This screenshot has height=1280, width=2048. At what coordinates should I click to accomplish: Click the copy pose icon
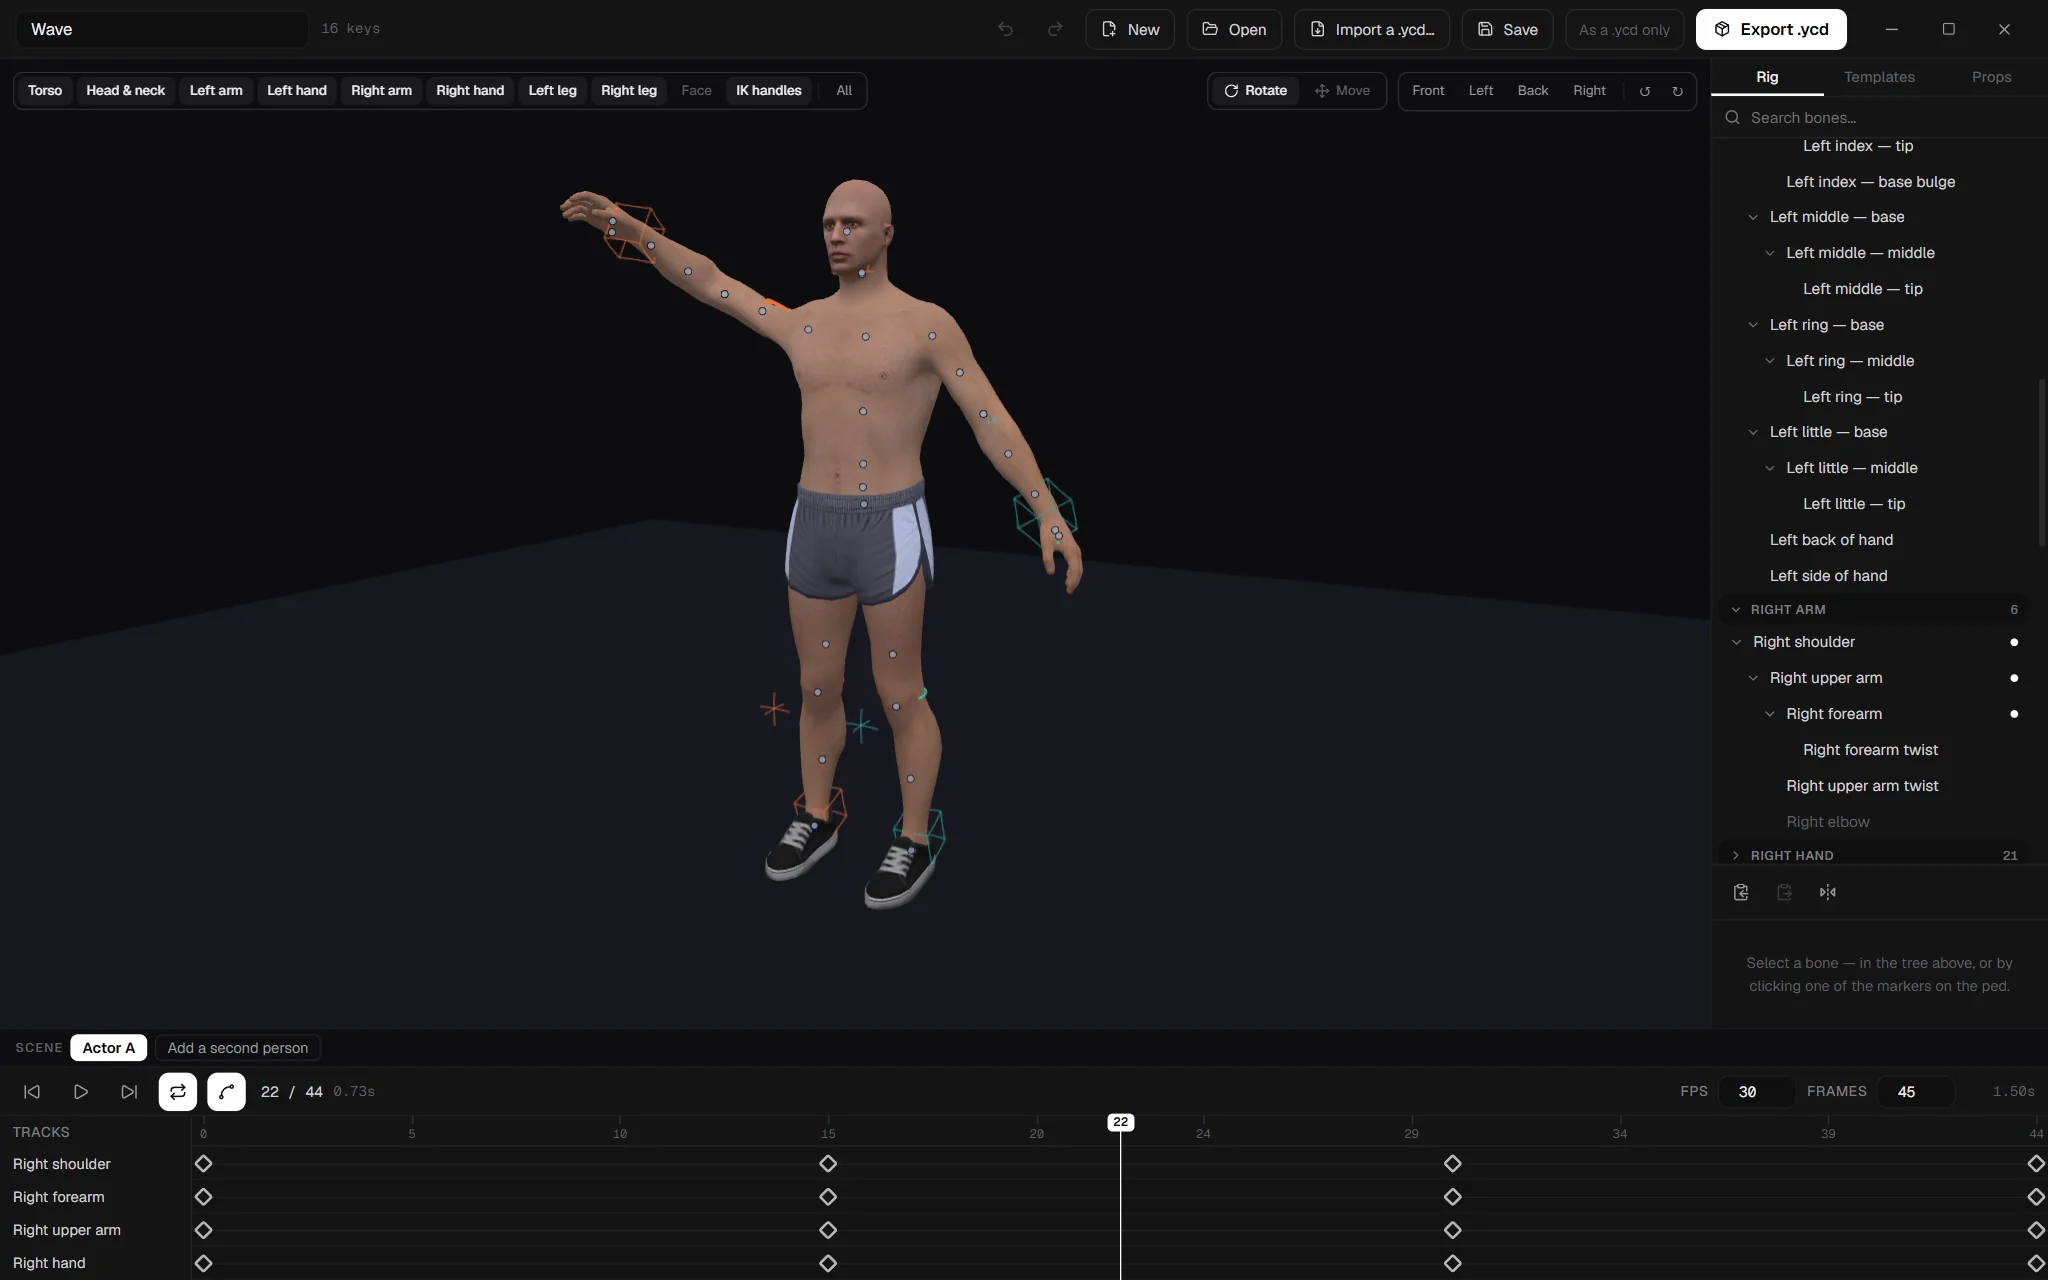[x=1741, y=892]
